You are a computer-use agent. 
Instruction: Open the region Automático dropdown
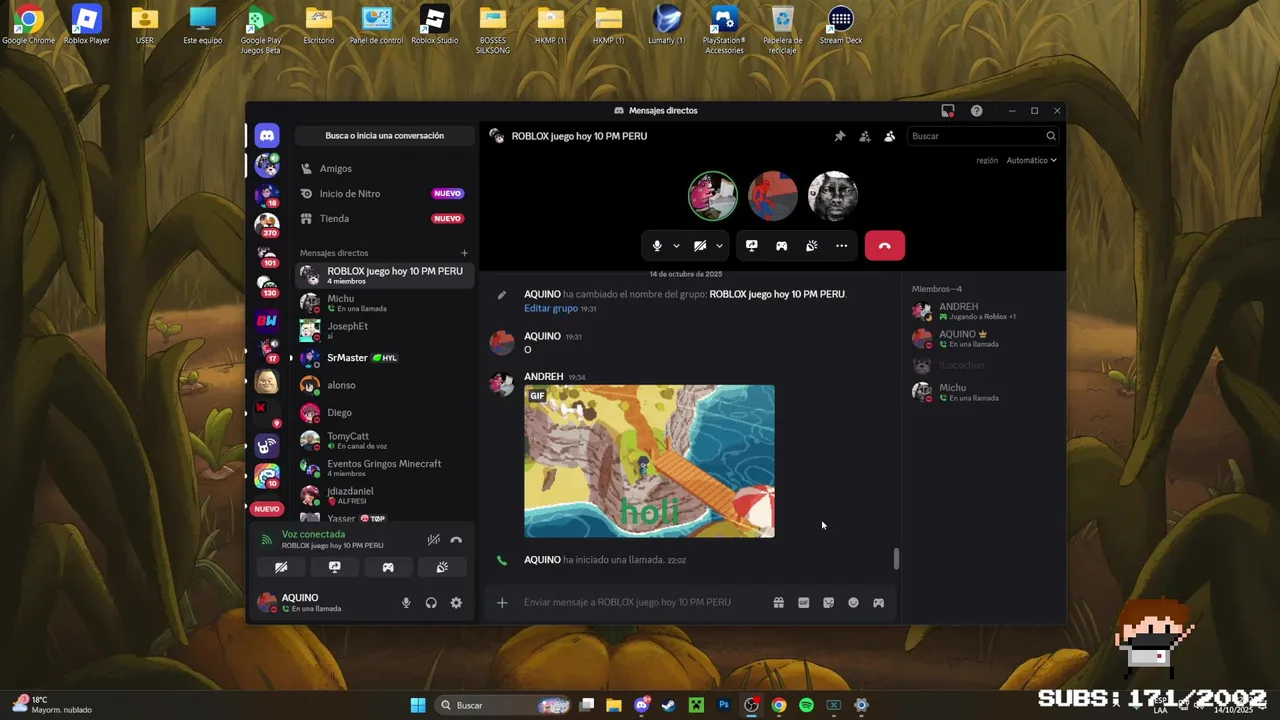pyautogui.click(x=1031, y=160)
